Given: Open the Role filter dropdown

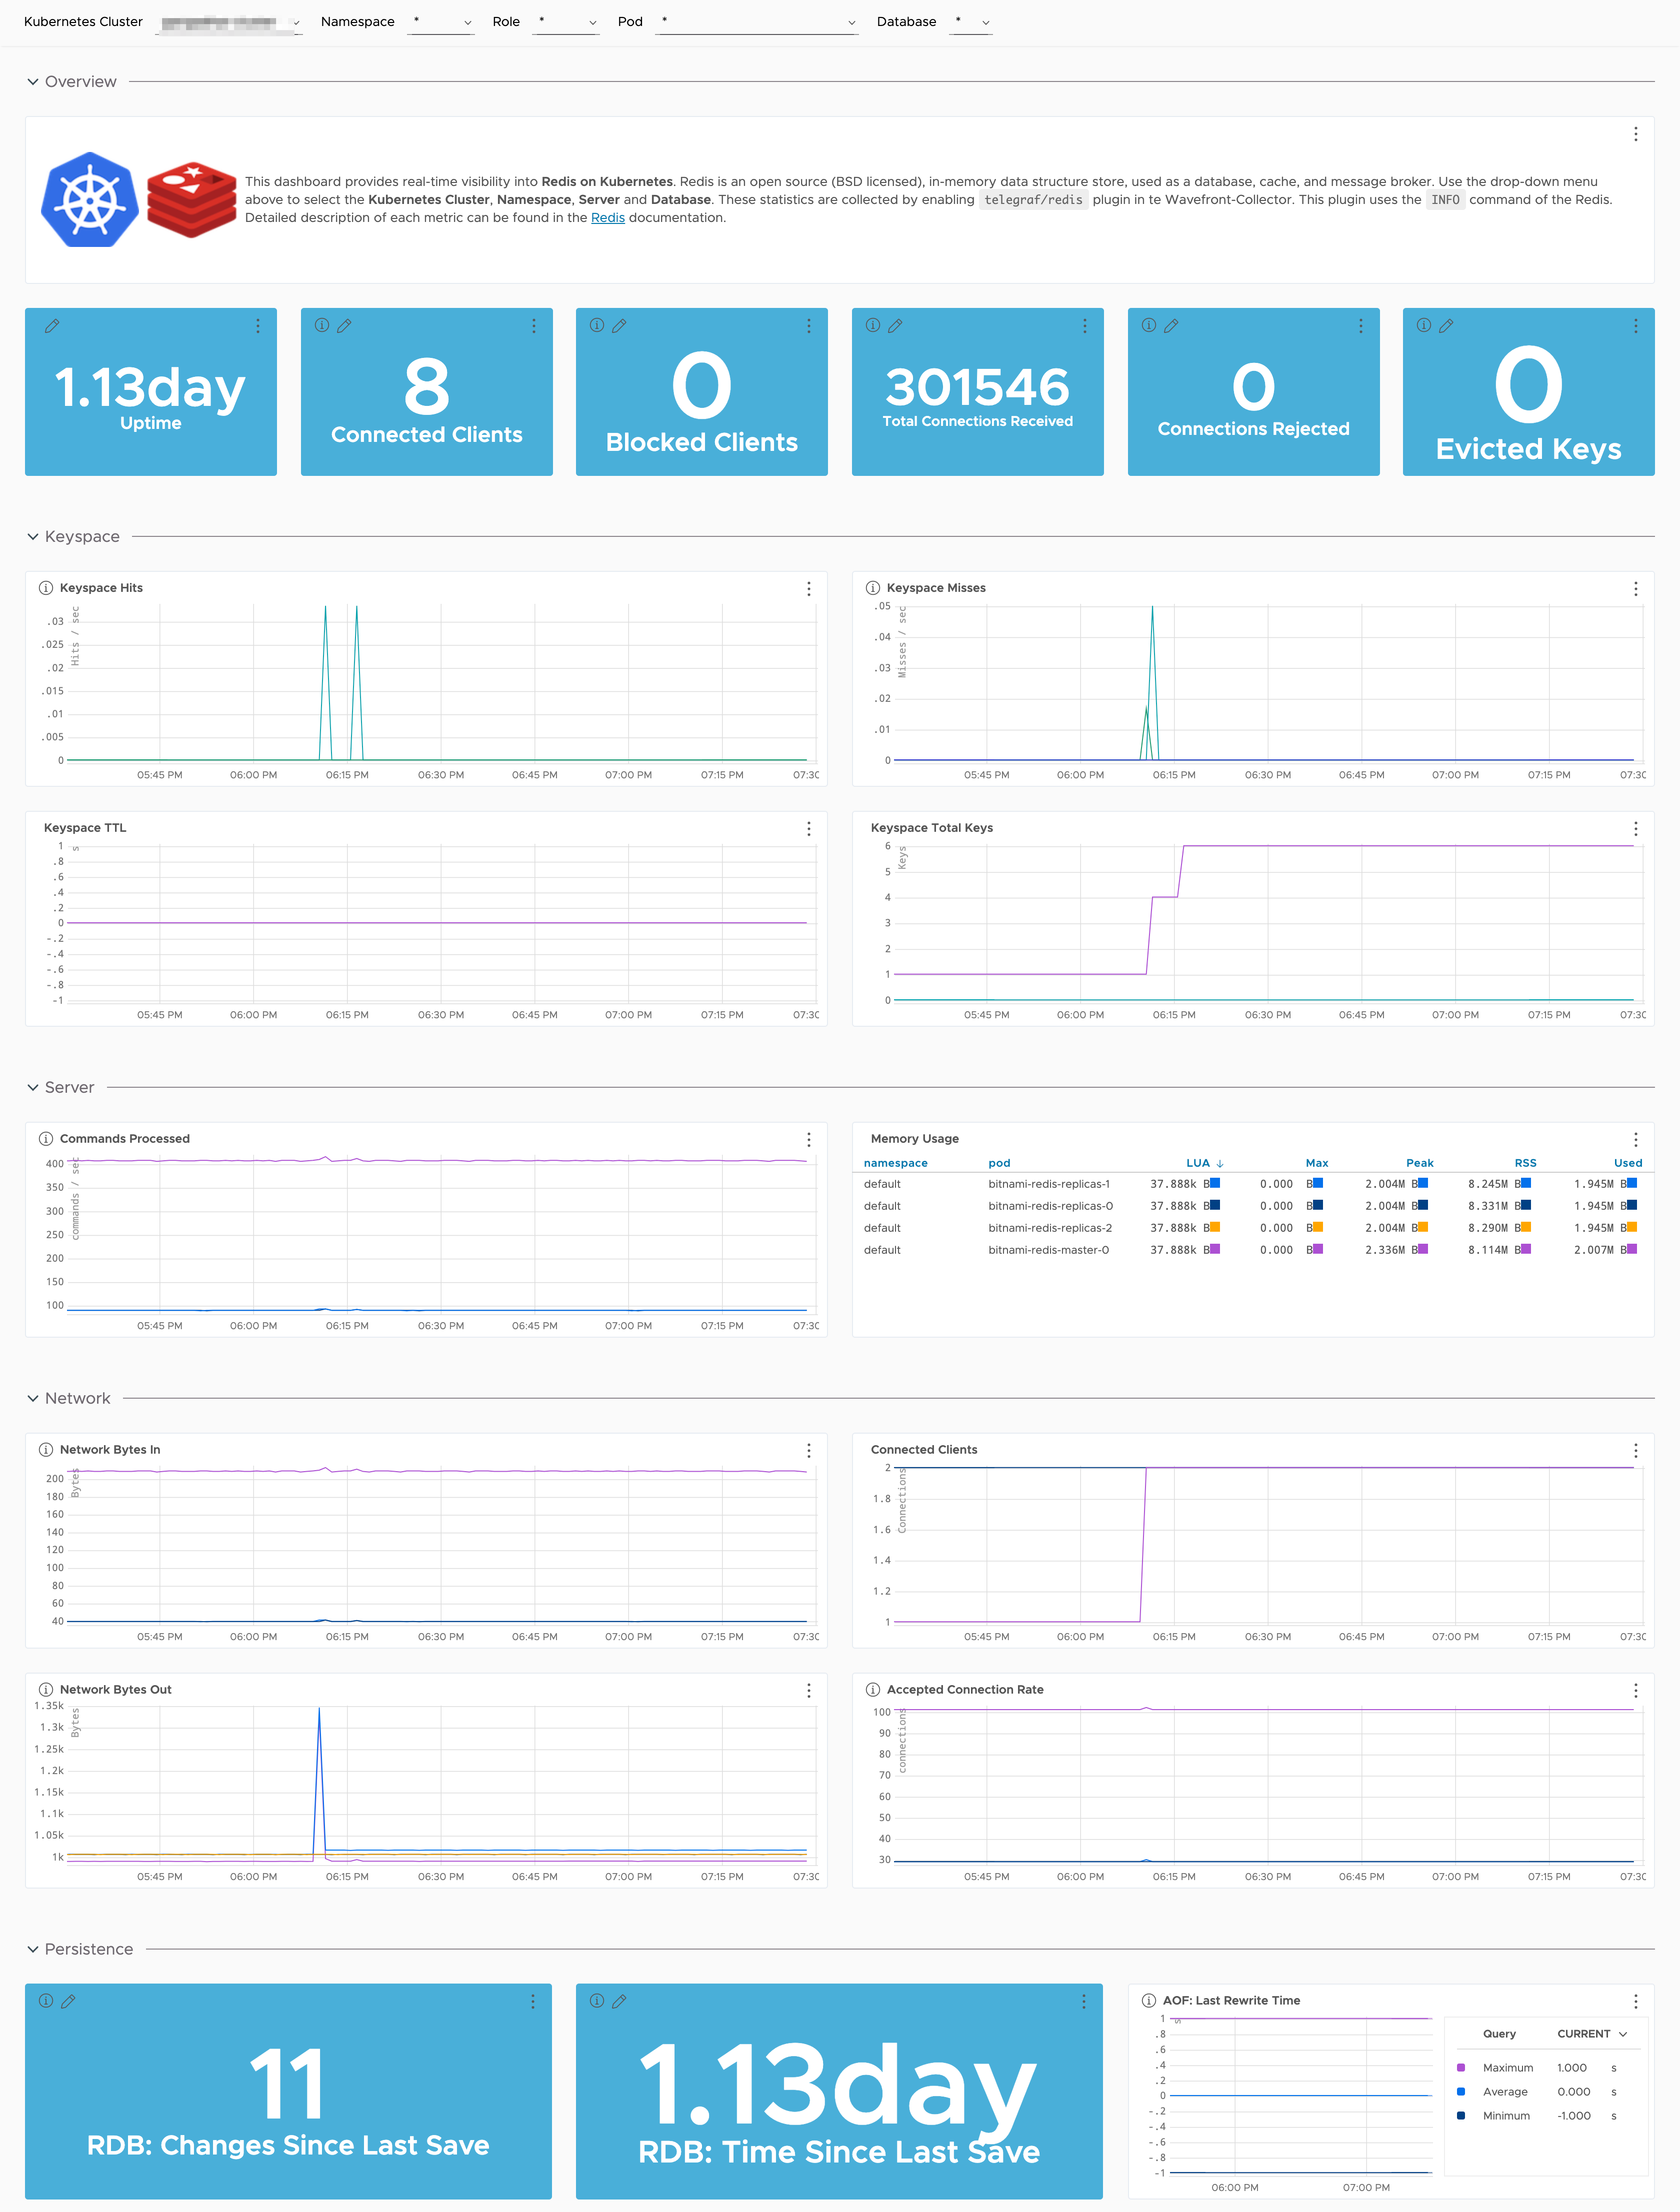Looking at the screenshot, I should pos(566,22).
